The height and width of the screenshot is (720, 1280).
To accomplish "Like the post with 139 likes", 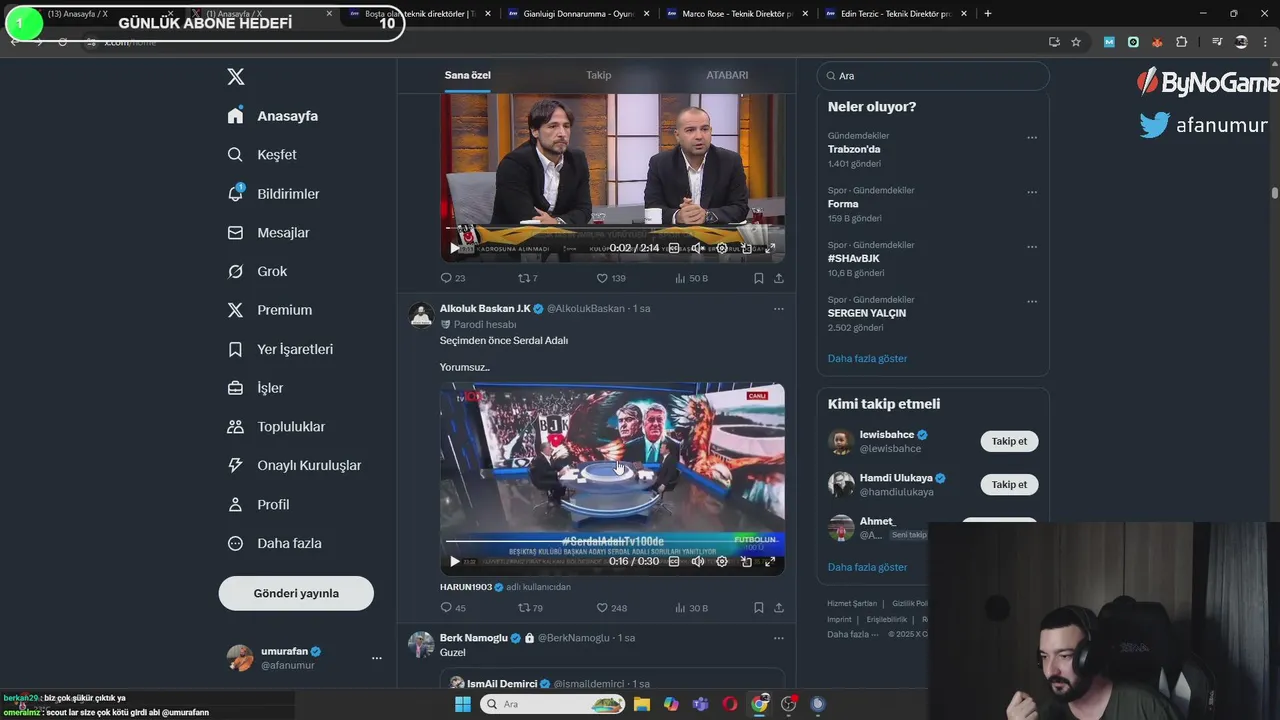I will tap(611, 278).
